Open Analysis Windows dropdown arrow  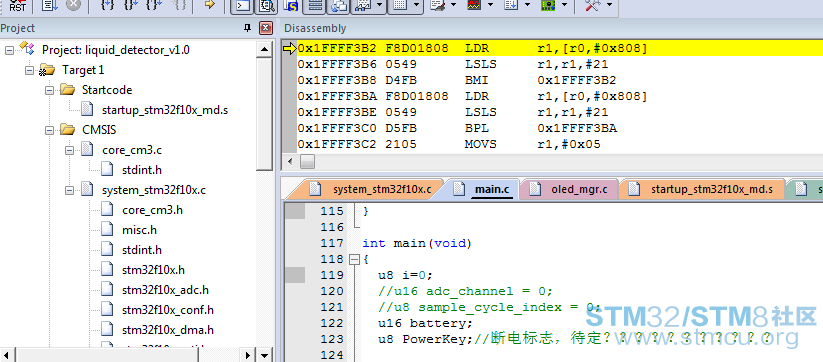point(490,6)
